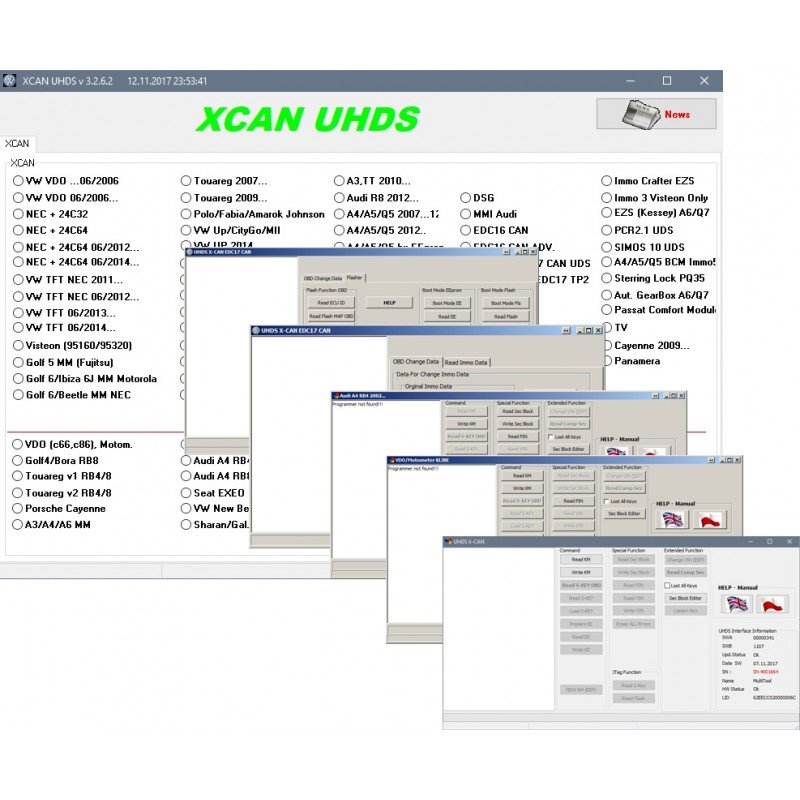Screen dimensions: 800x800
Task: Maximize the main XCAN UHDS window
Action: point(666,81)
